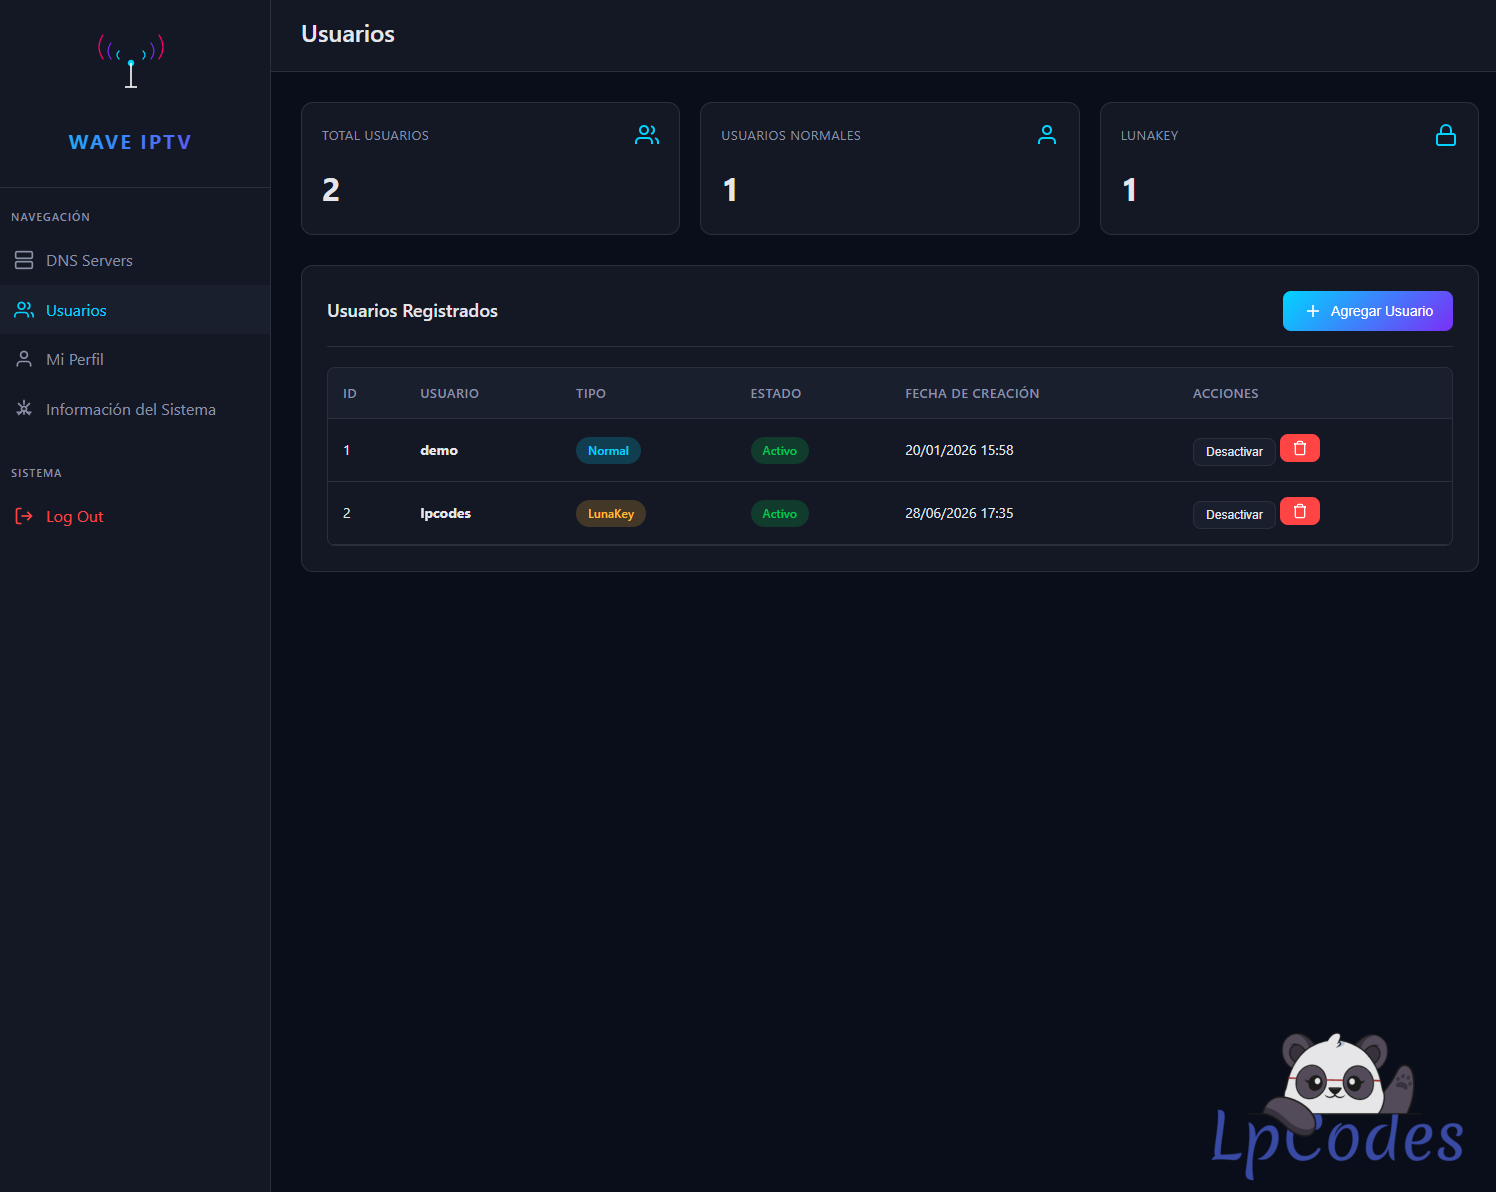
Task: Click the USUARIO column header
Action: 449,394
